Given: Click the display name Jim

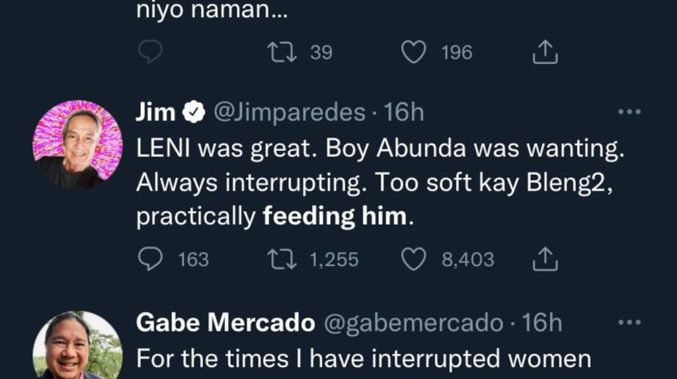Looking at the screenshot, I should (x=155, y=112).
